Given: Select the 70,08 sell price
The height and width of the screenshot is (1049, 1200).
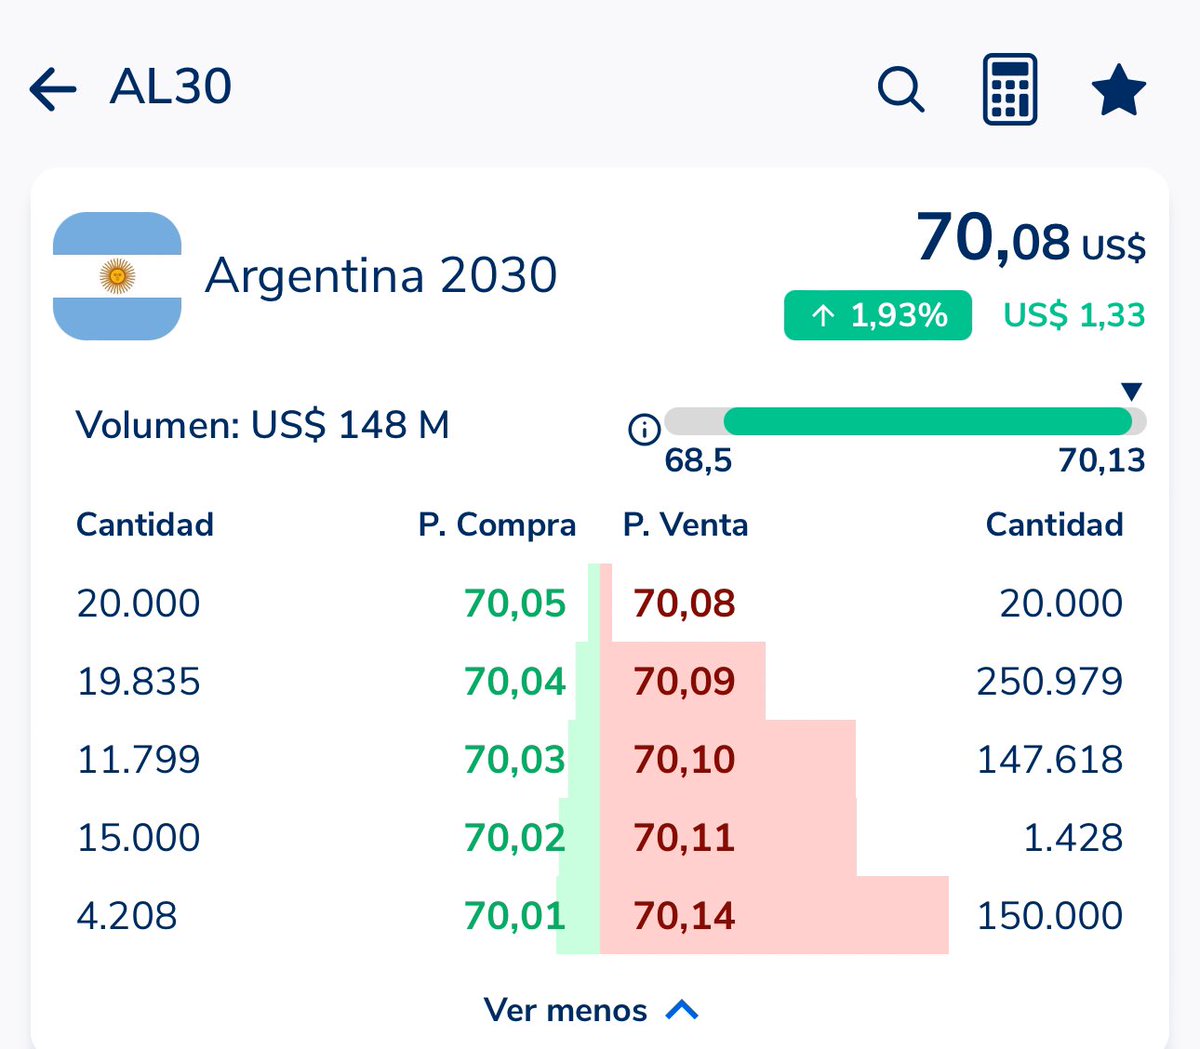Looking at the screenshot, I should [685, 604].
